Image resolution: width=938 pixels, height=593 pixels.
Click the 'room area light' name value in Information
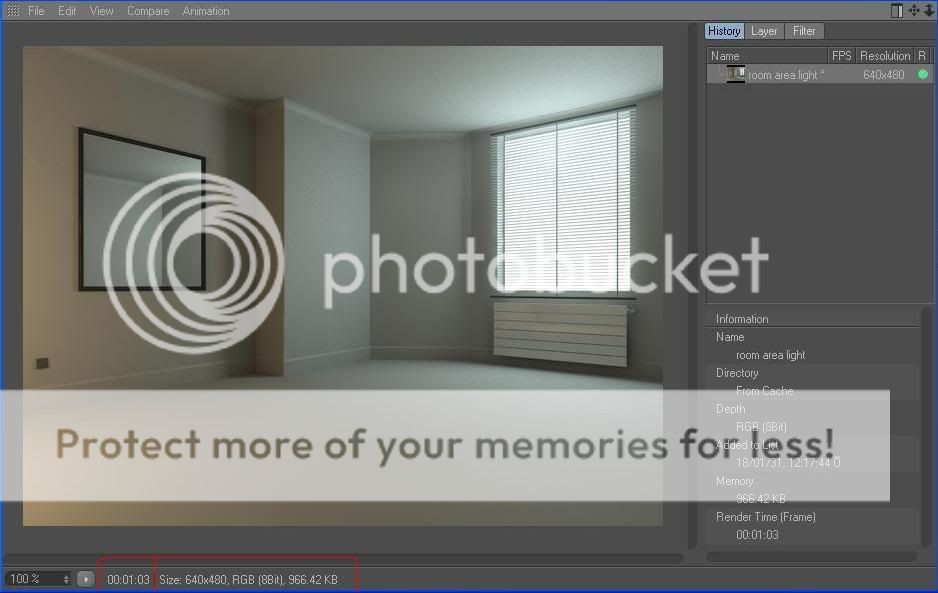770,355
